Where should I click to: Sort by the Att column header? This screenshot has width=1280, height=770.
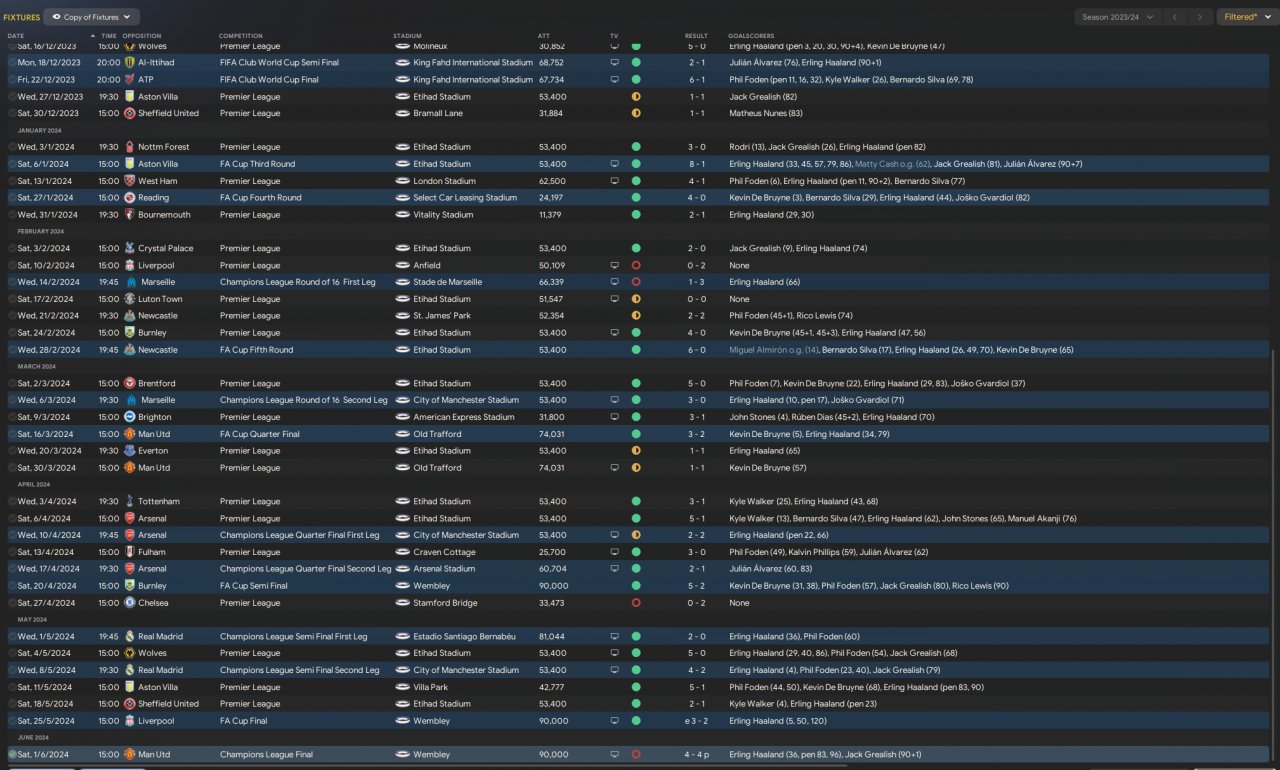[544, 36]
